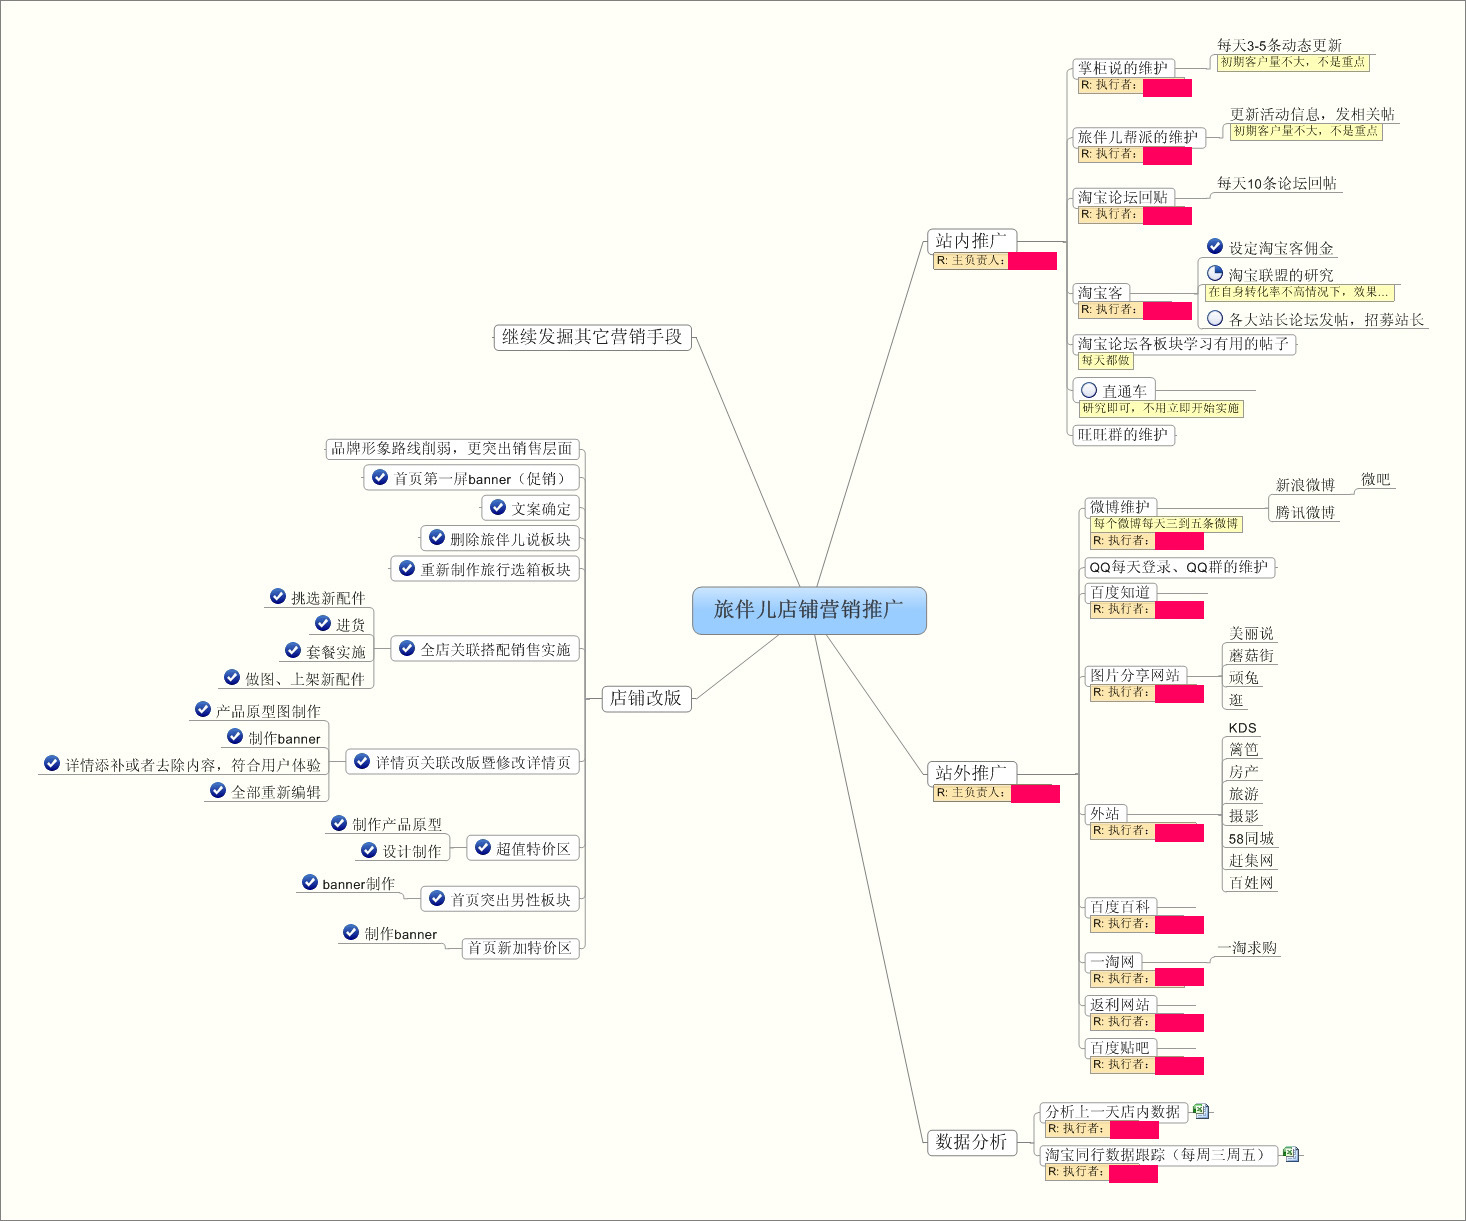
Task: Select the 掌柜说的维护 node
Action: (x=1123, y=68)
